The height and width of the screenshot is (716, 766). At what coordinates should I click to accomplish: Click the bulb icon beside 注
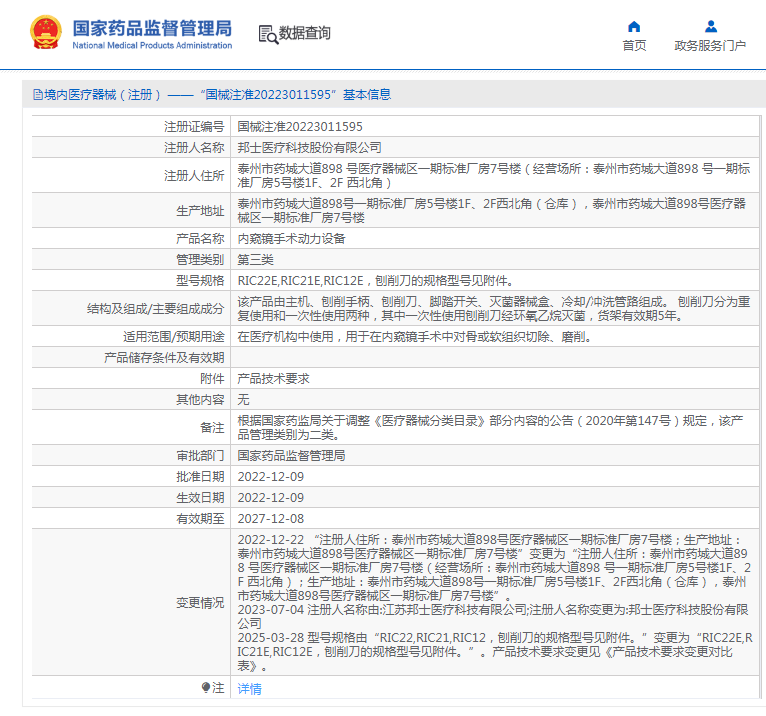[206, 687]
